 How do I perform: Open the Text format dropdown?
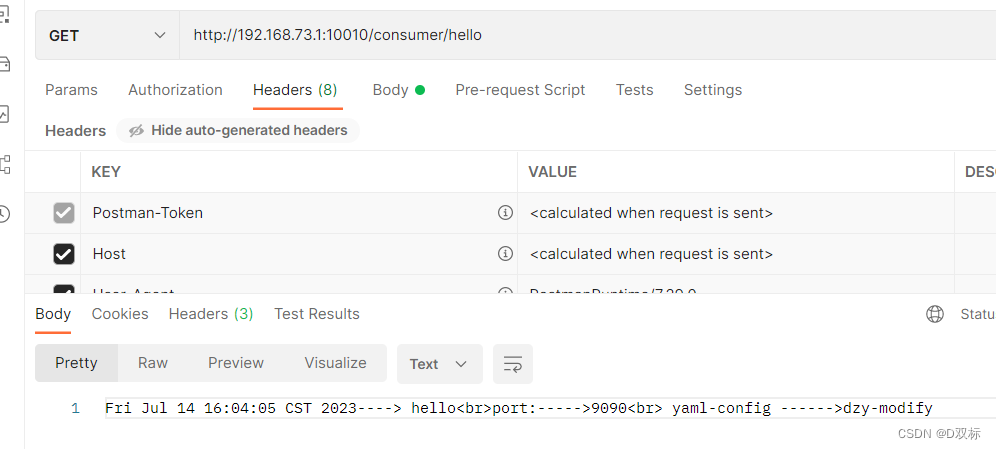pos(440,364)
